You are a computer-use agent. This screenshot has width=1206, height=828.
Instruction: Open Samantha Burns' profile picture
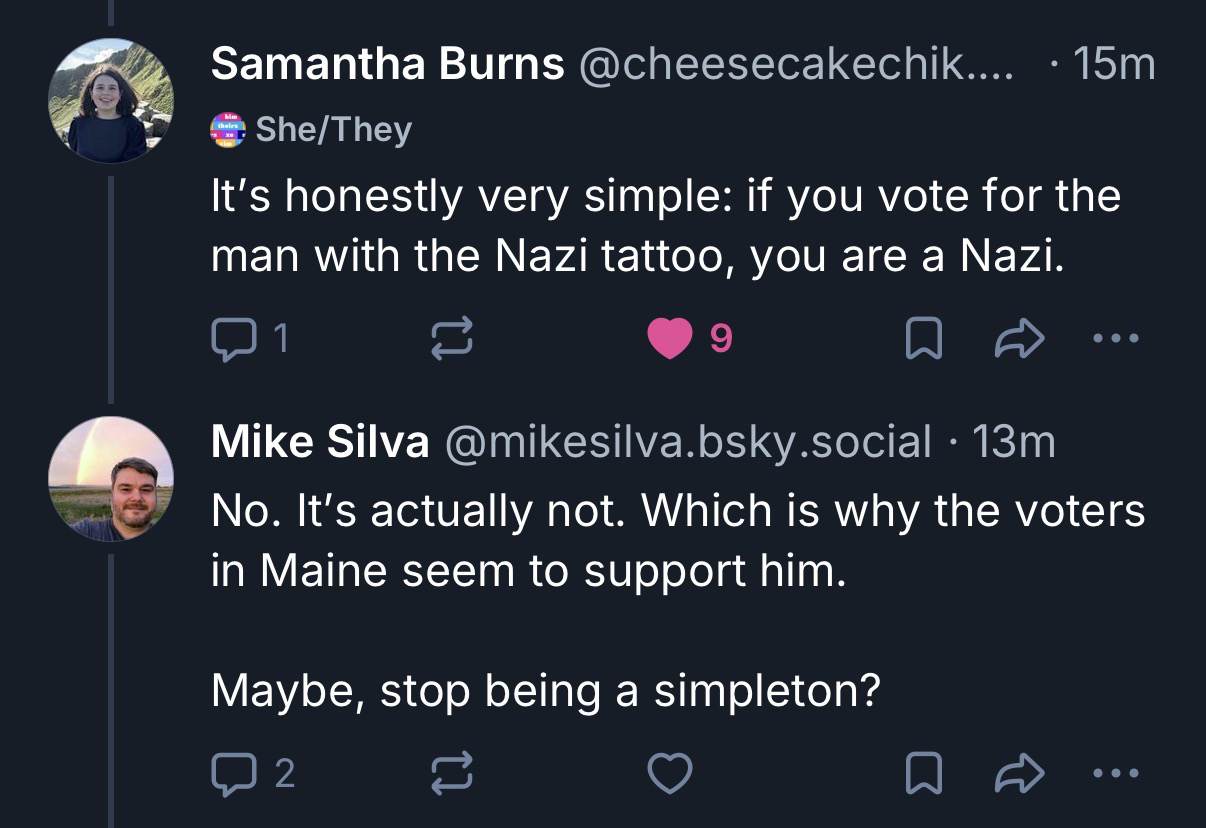[110, 101]
